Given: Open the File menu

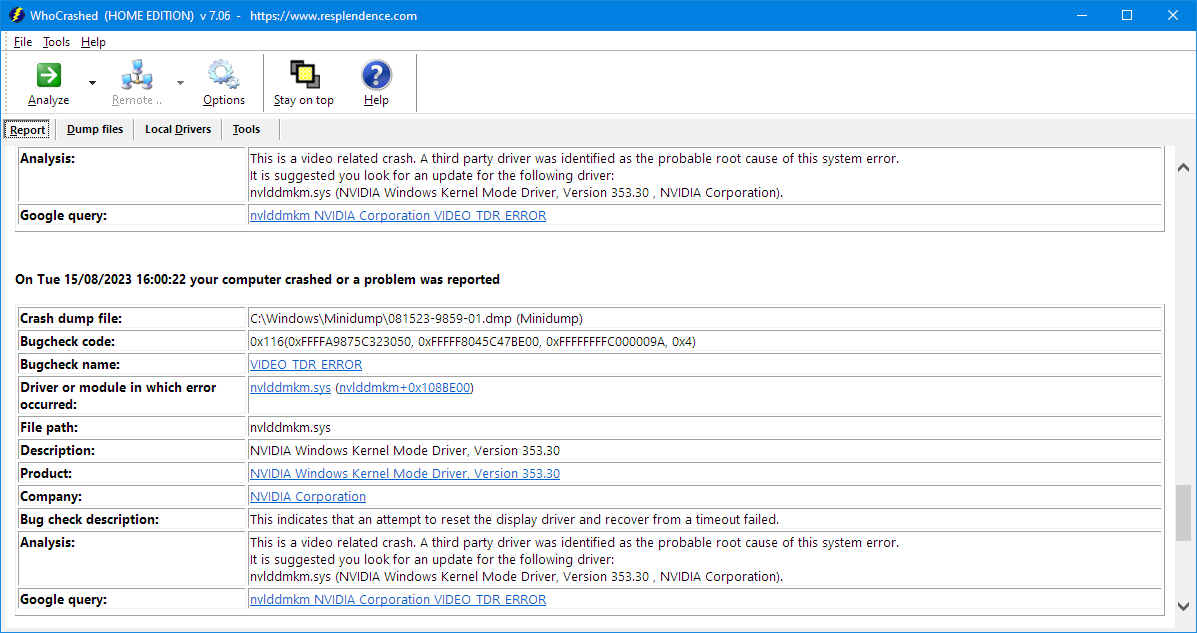Looking at the screenshot, I should coord(23,42).
